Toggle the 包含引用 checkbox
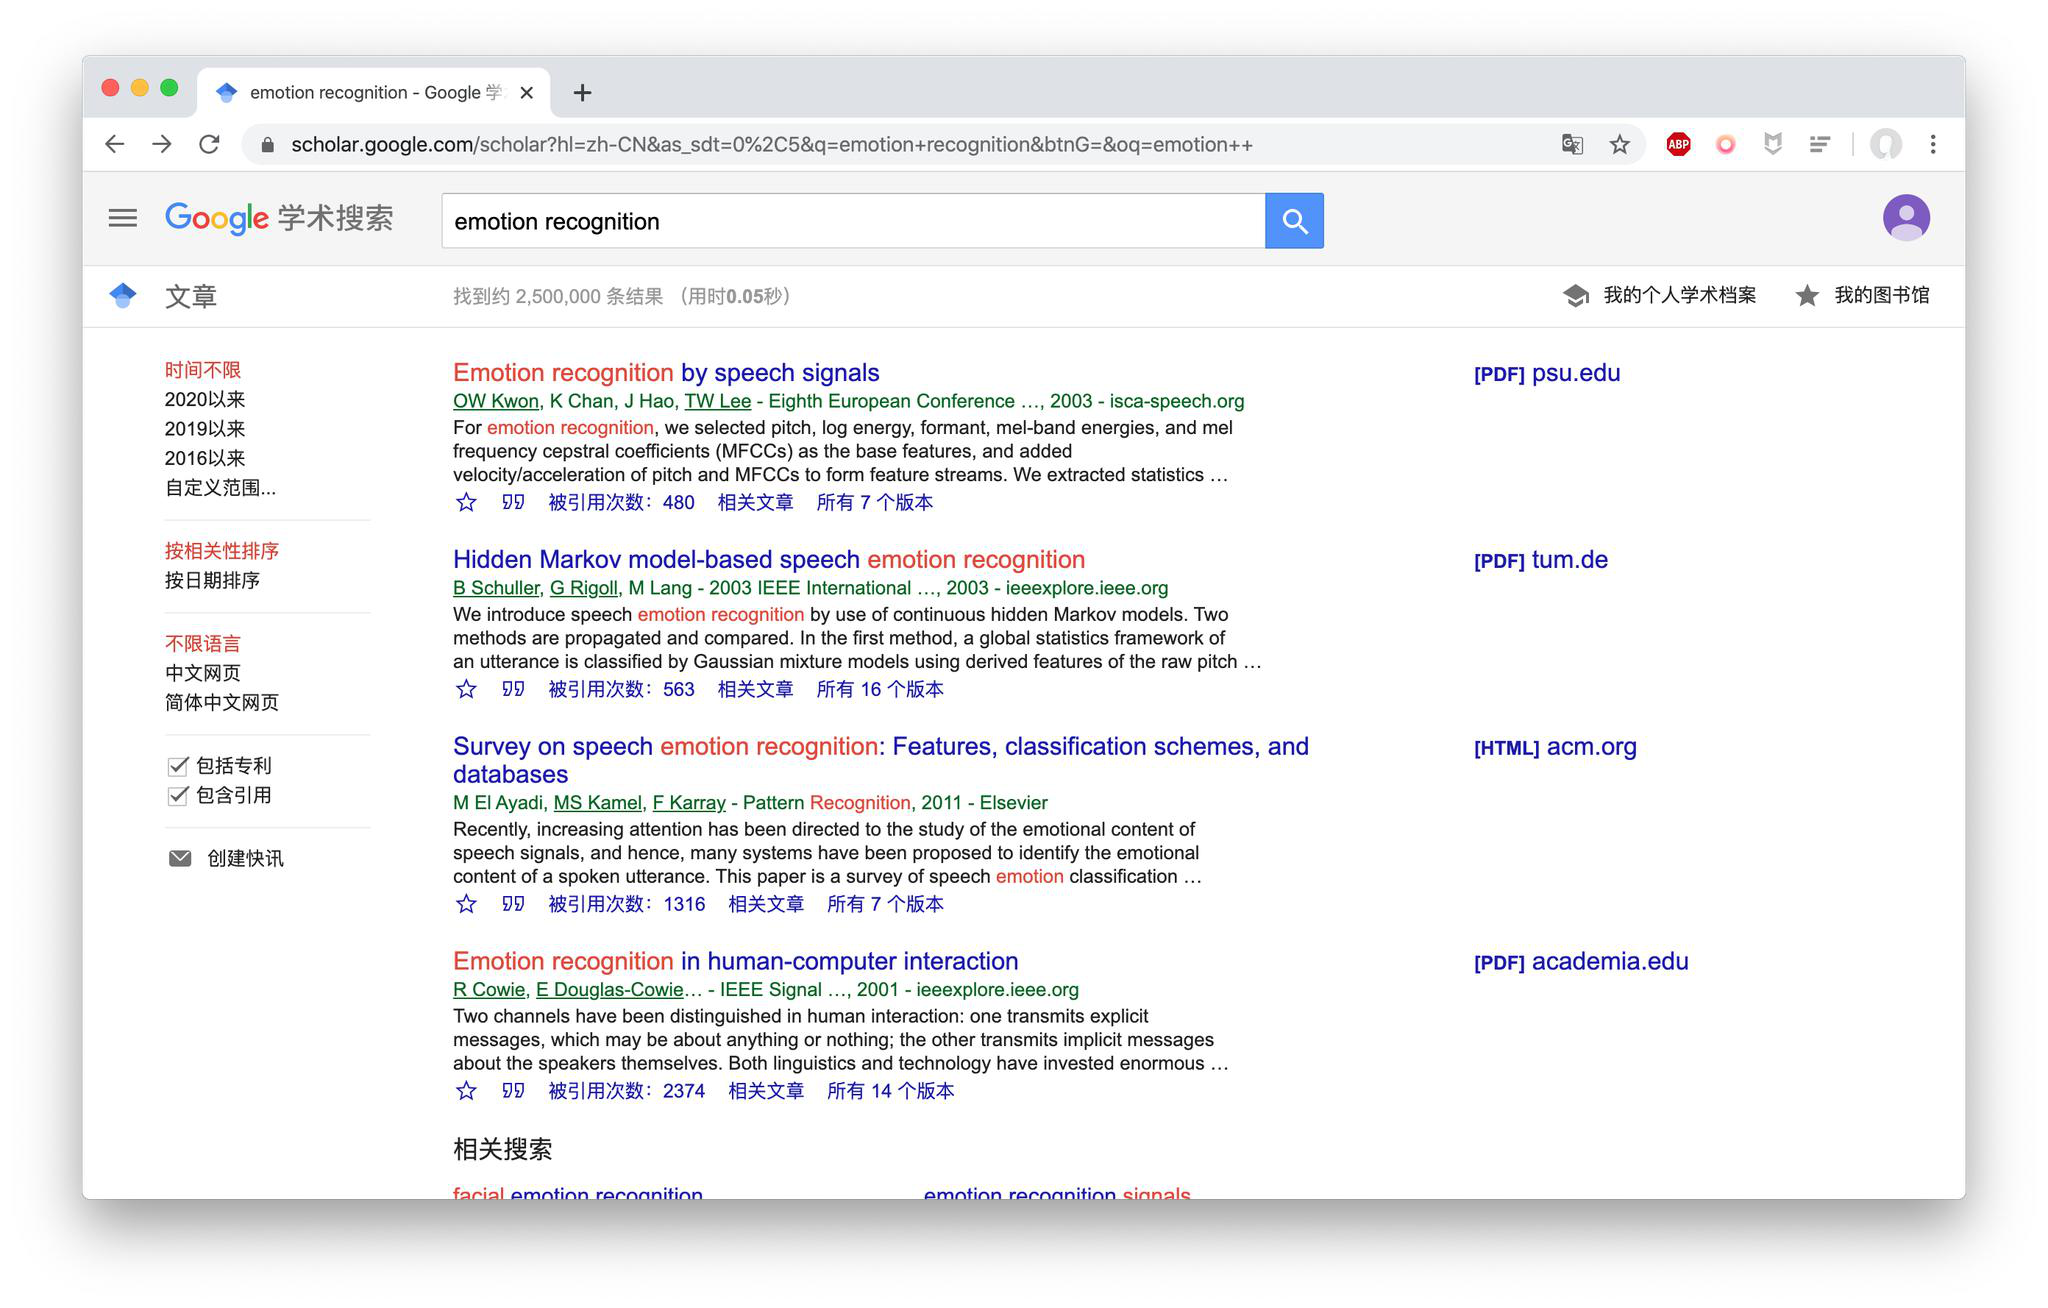The height and width of the screenshot is (1308, 2048). click(x=178, y=796)
